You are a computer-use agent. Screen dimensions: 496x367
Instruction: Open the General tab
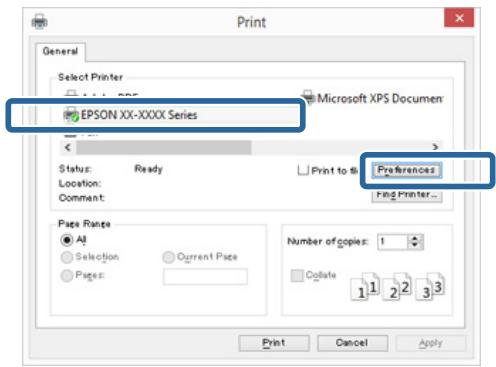pos(60,51)
